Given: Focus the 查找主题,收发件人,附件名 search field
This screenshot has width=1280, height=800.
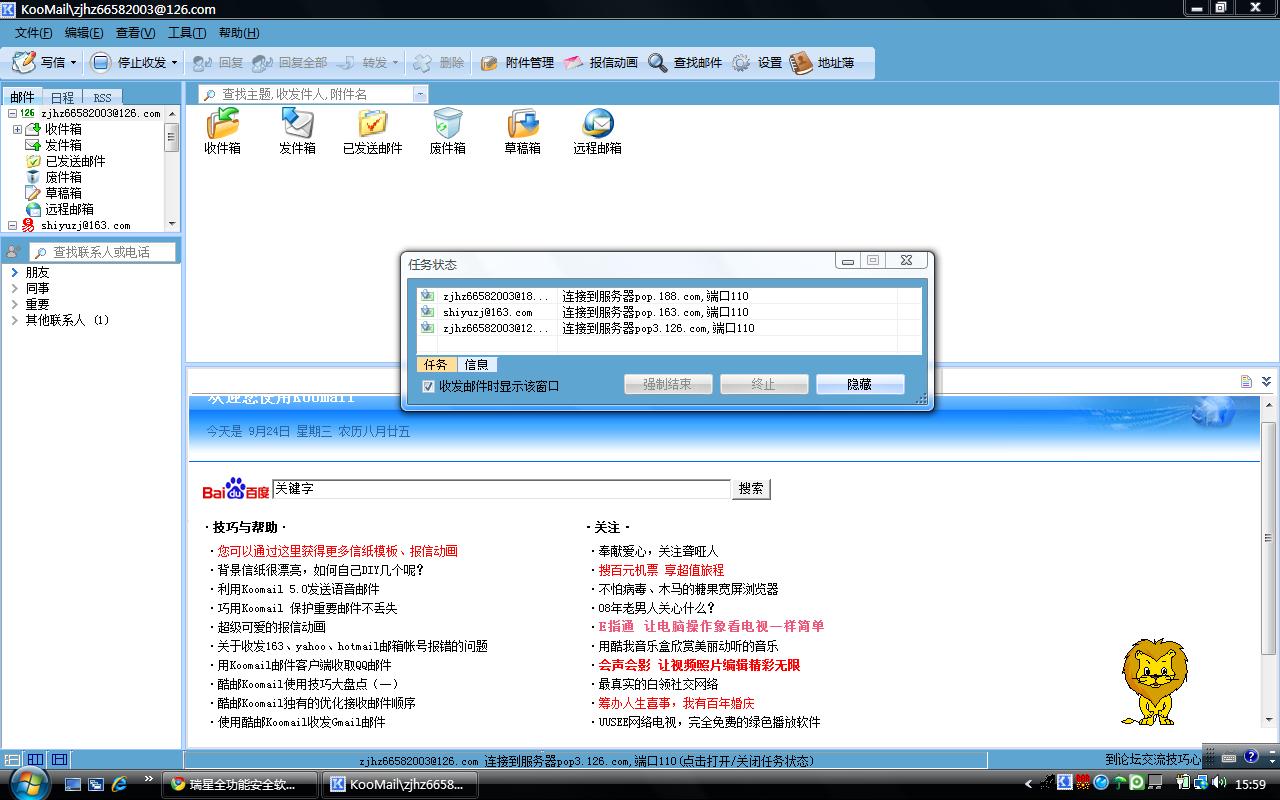Looking at the screenshot, I should pyautogui.click(x=314, y=94).
